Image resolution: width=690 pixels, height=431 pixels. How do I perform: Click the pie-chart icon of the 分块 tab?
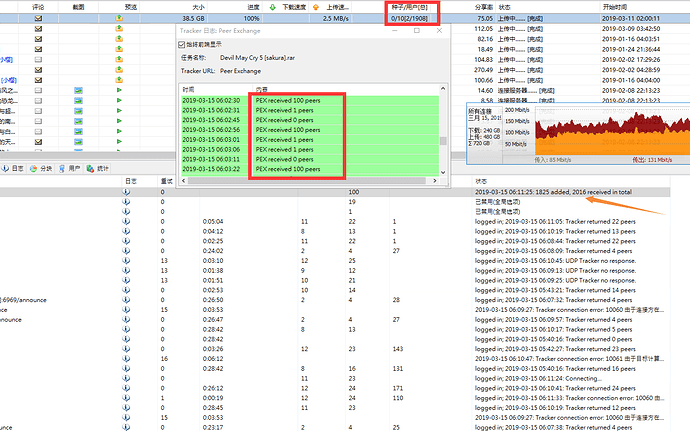click(33, 170)
